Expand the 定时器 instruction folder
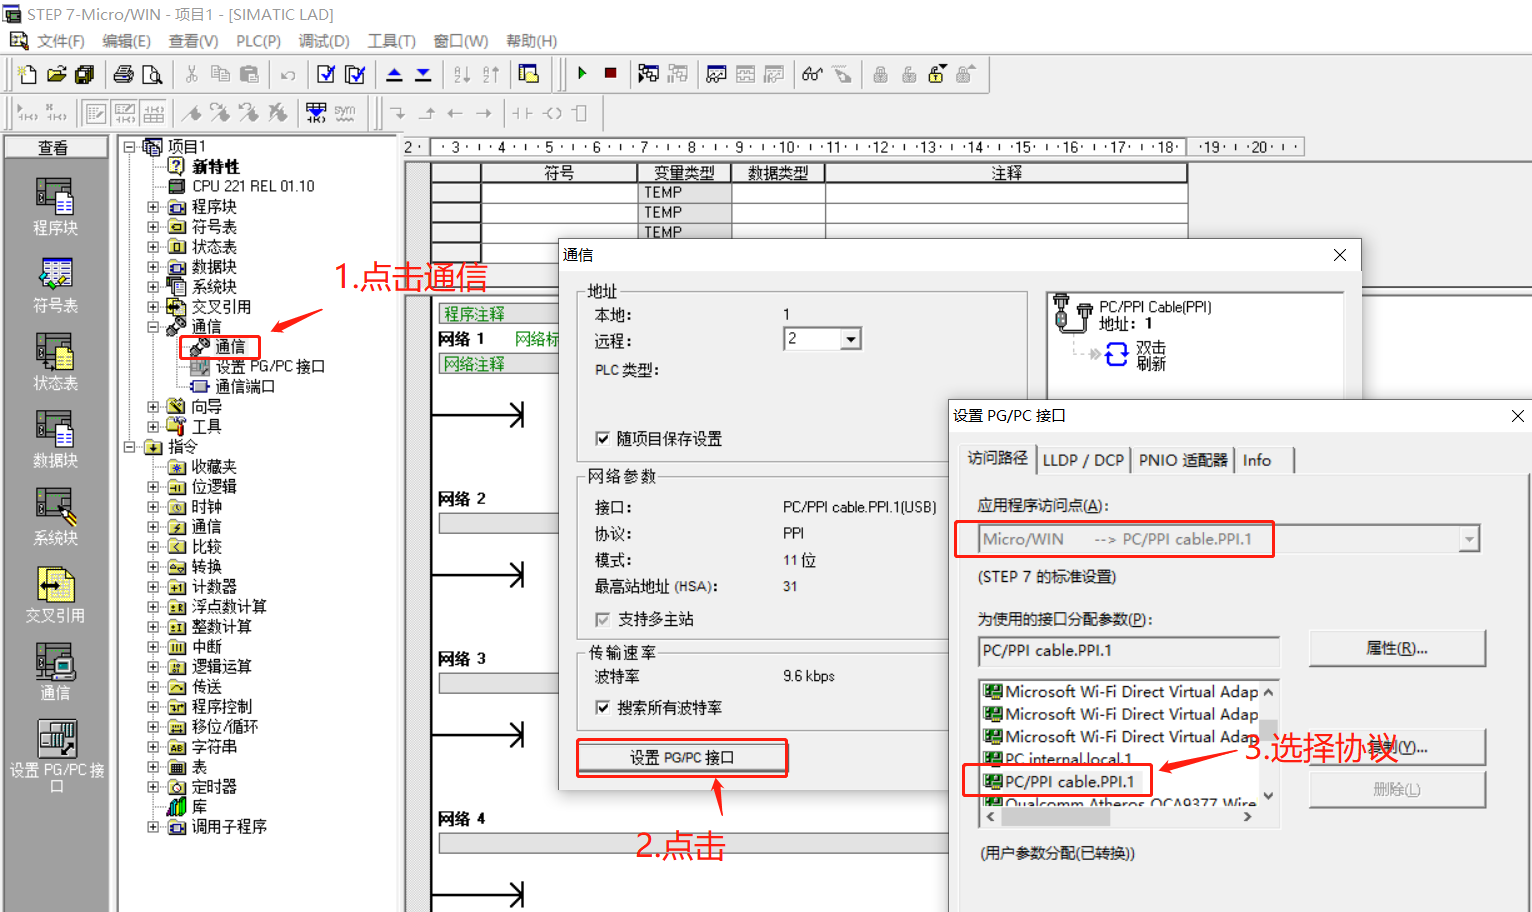 coord(153,787)
